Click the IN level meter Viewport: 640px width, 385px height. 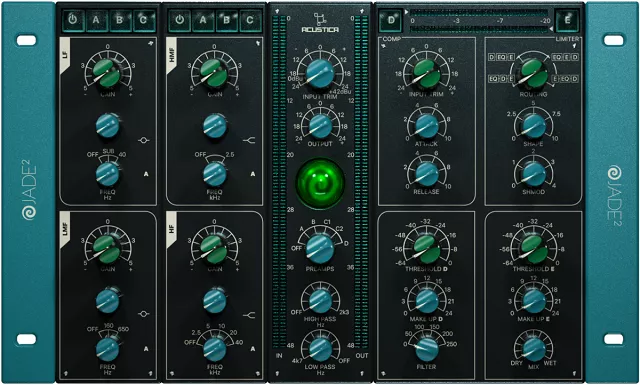[x=279, y=182]
